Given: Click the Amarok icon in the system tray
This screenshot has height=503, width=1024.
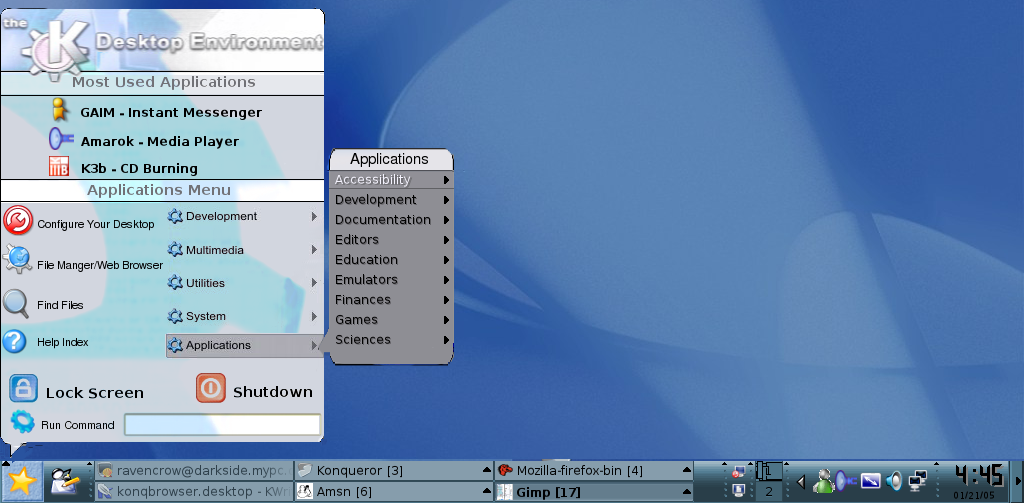Looking at the screenshot, I should (846, 481).
